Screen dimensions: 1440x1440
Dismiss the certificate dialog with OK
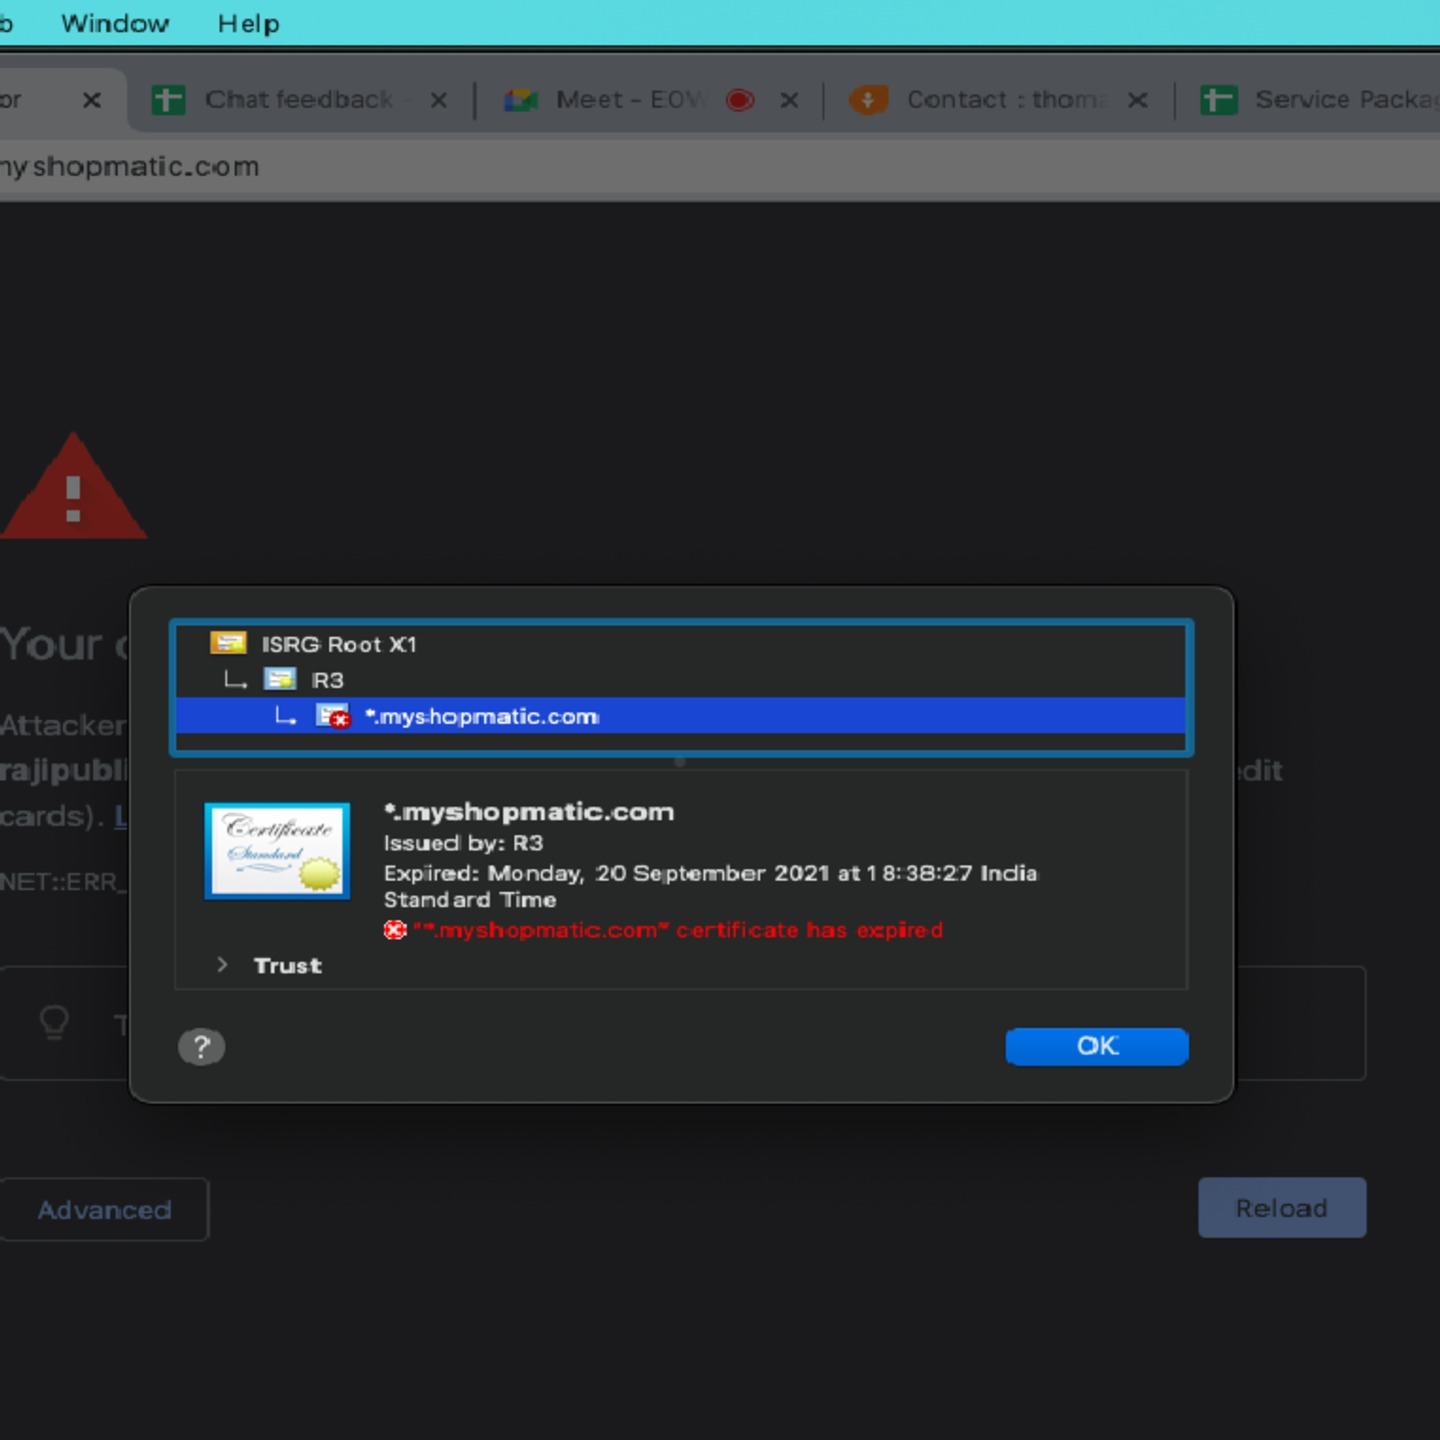(1097, 1046)
